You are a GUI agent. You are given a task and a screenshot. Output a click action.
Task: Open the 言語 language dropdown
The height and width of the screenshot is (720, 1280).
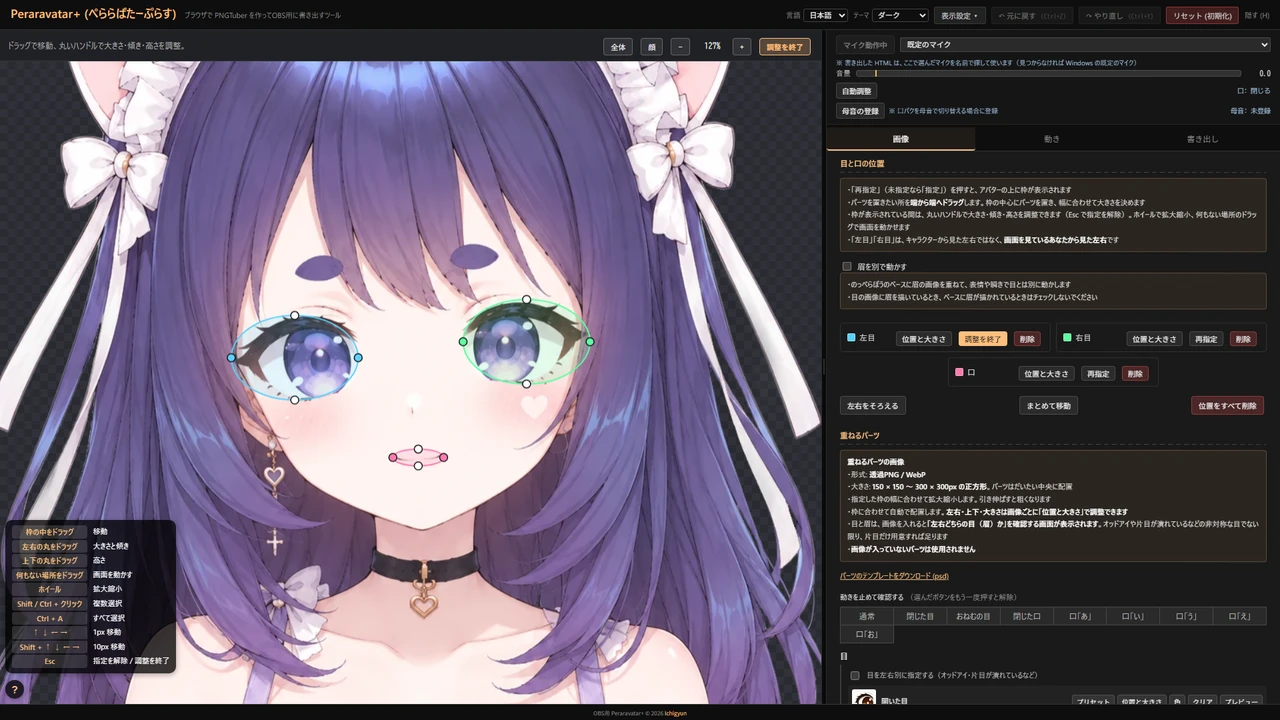click(826, 15)
